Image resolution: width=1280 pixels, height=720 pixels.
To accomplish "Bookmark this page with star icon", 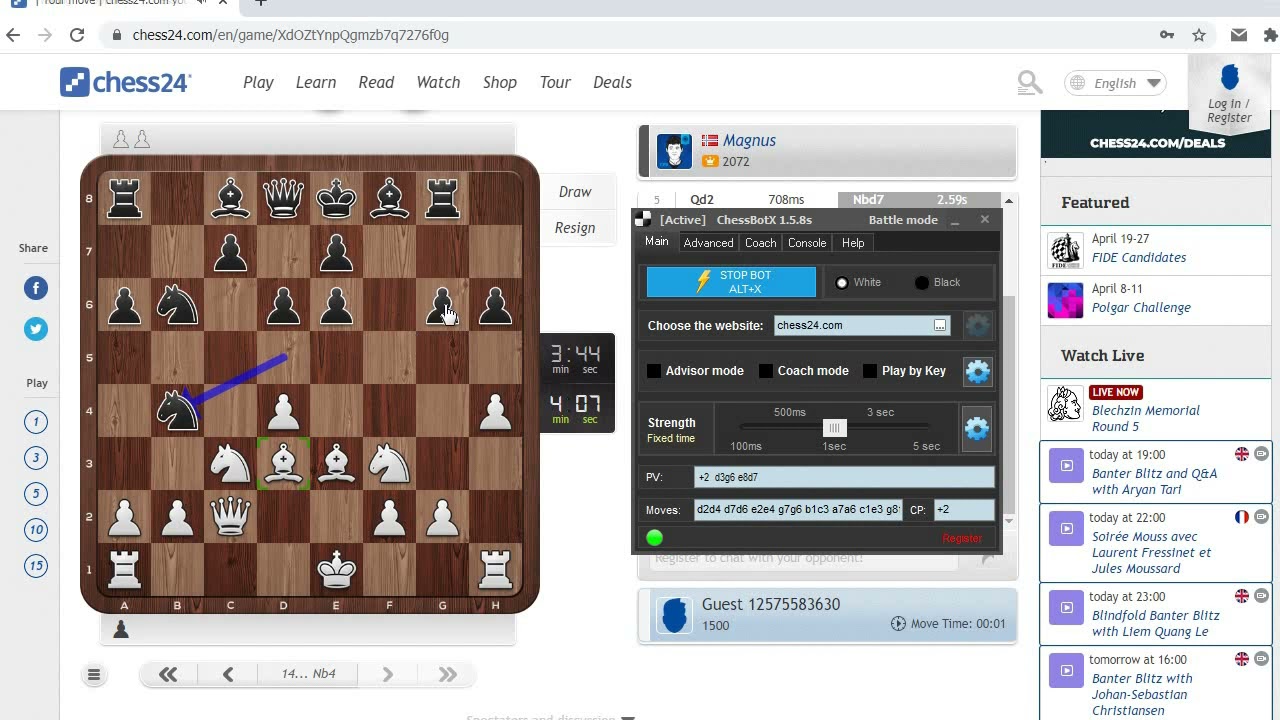I will click(x=1199, y=35).
